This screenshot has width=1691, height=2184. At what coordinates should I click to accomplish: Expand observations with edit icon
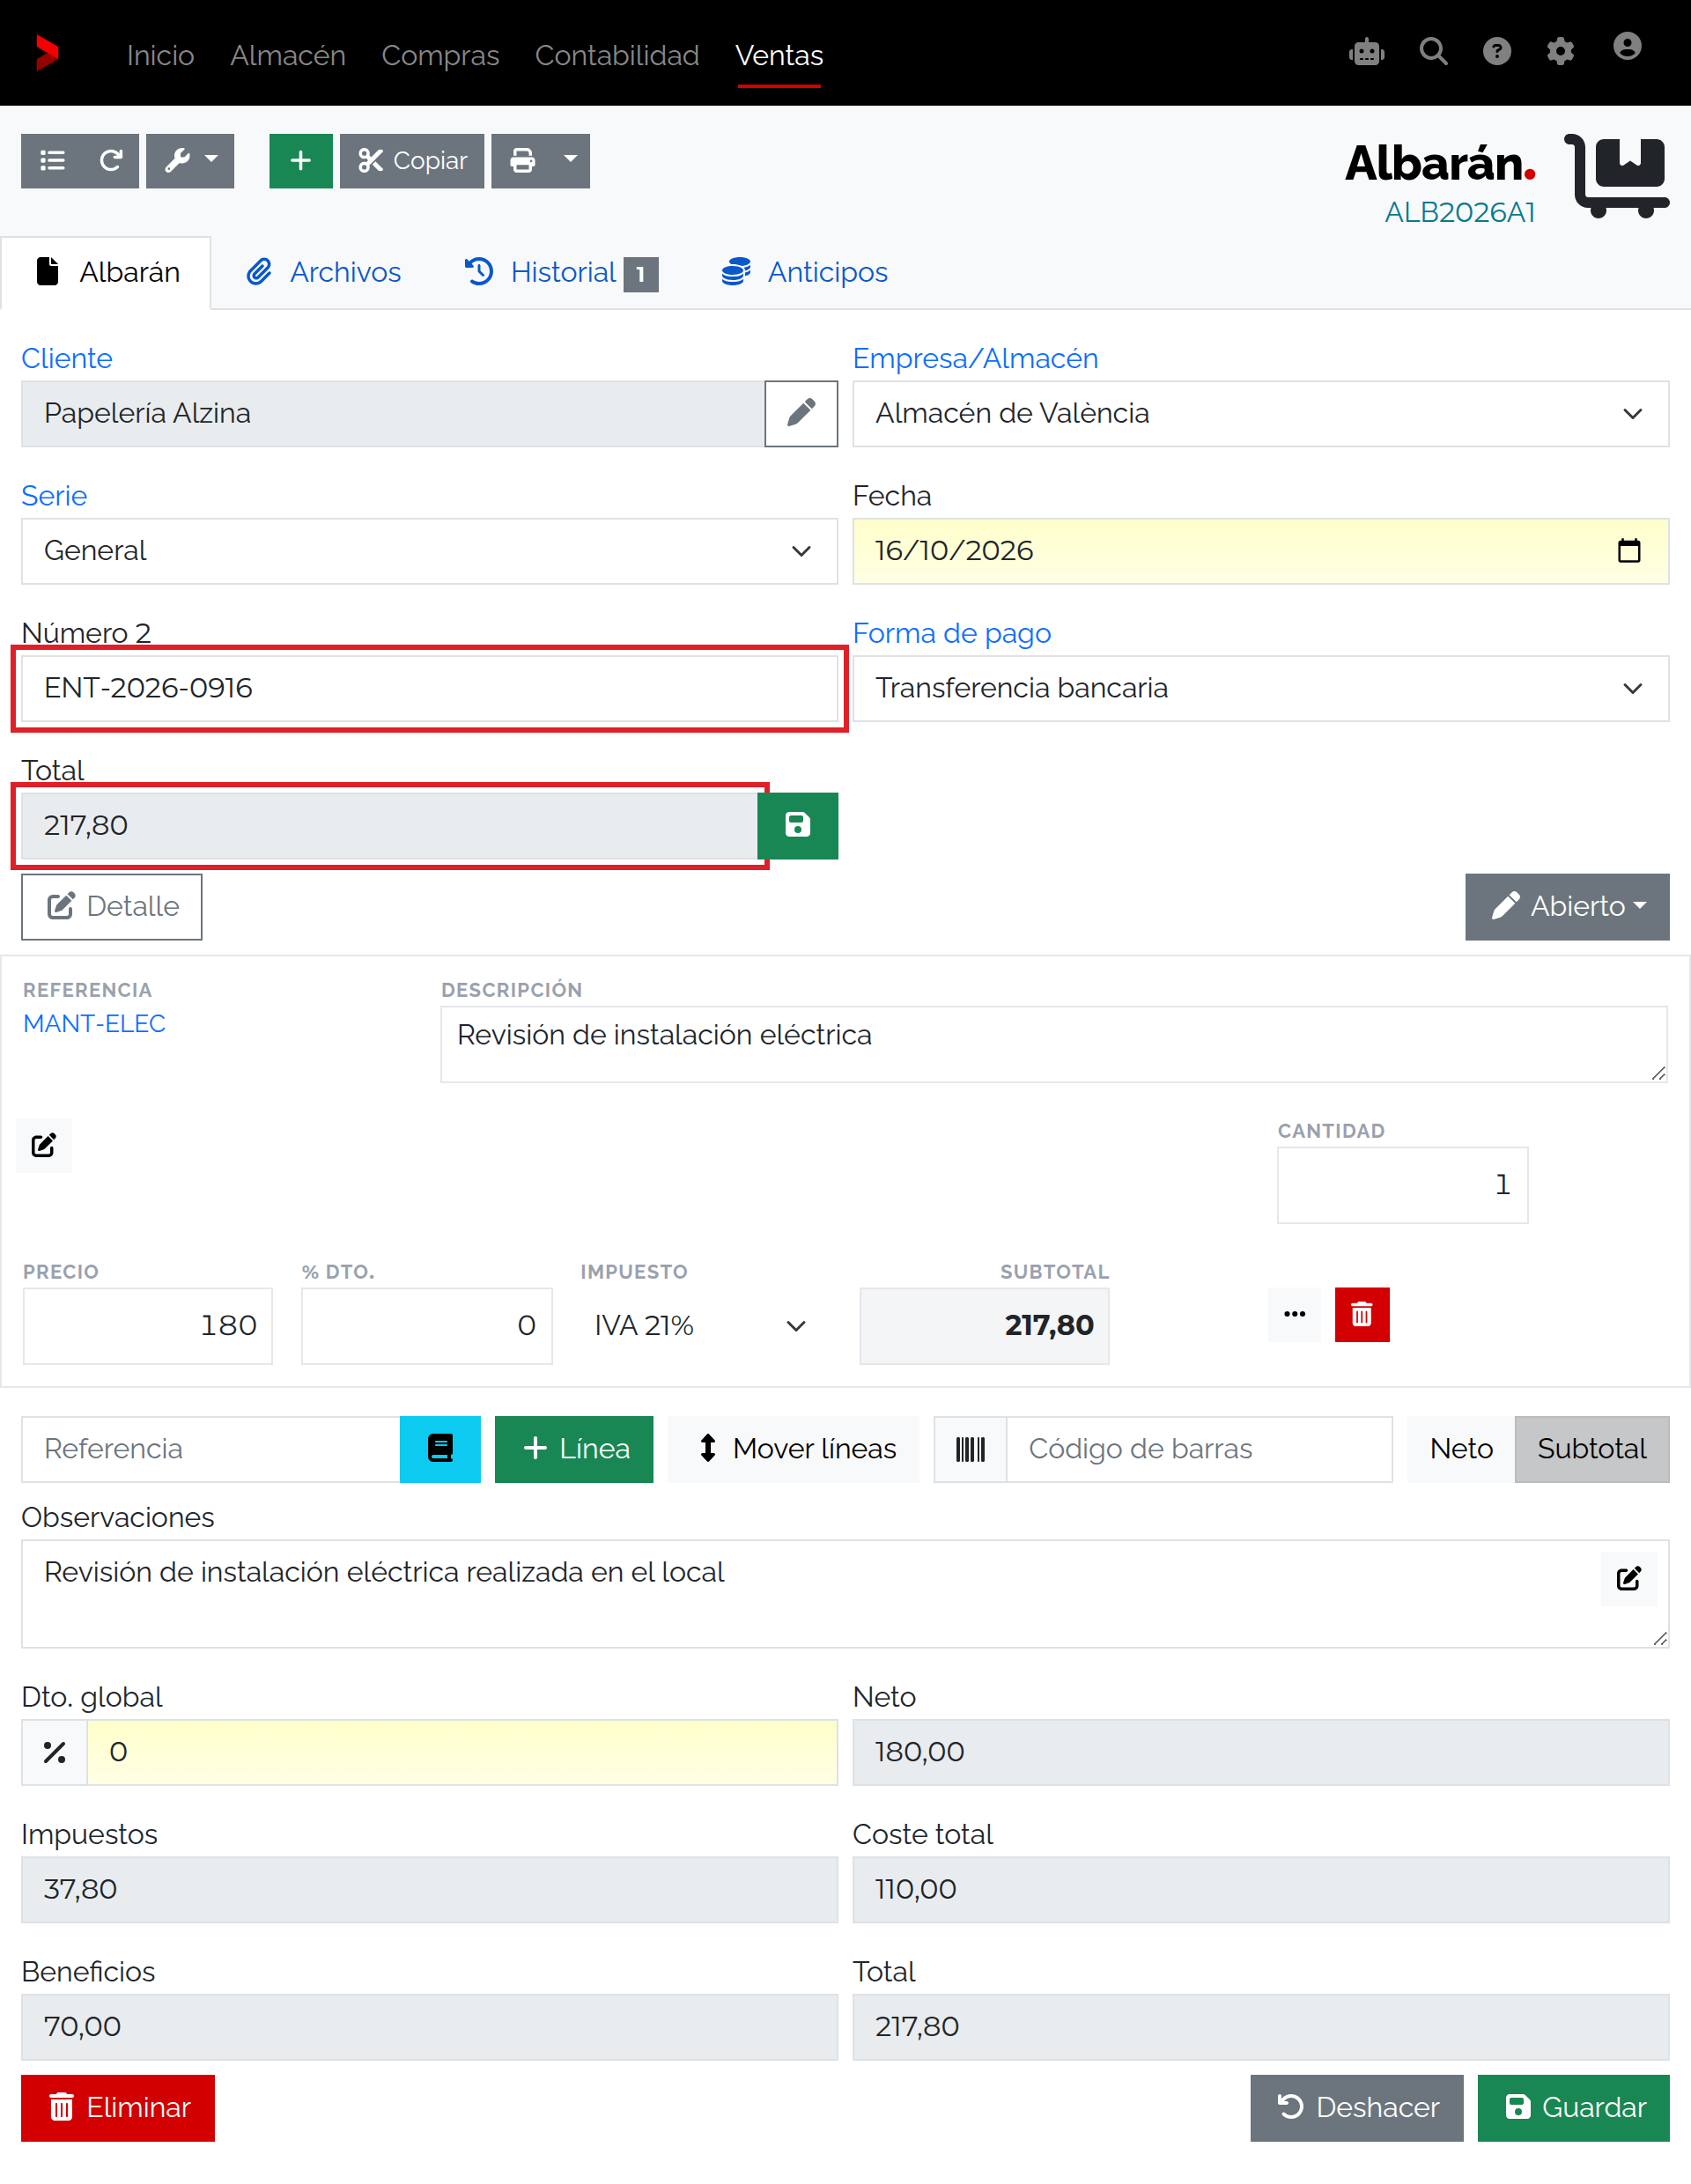(1628, 1578)
